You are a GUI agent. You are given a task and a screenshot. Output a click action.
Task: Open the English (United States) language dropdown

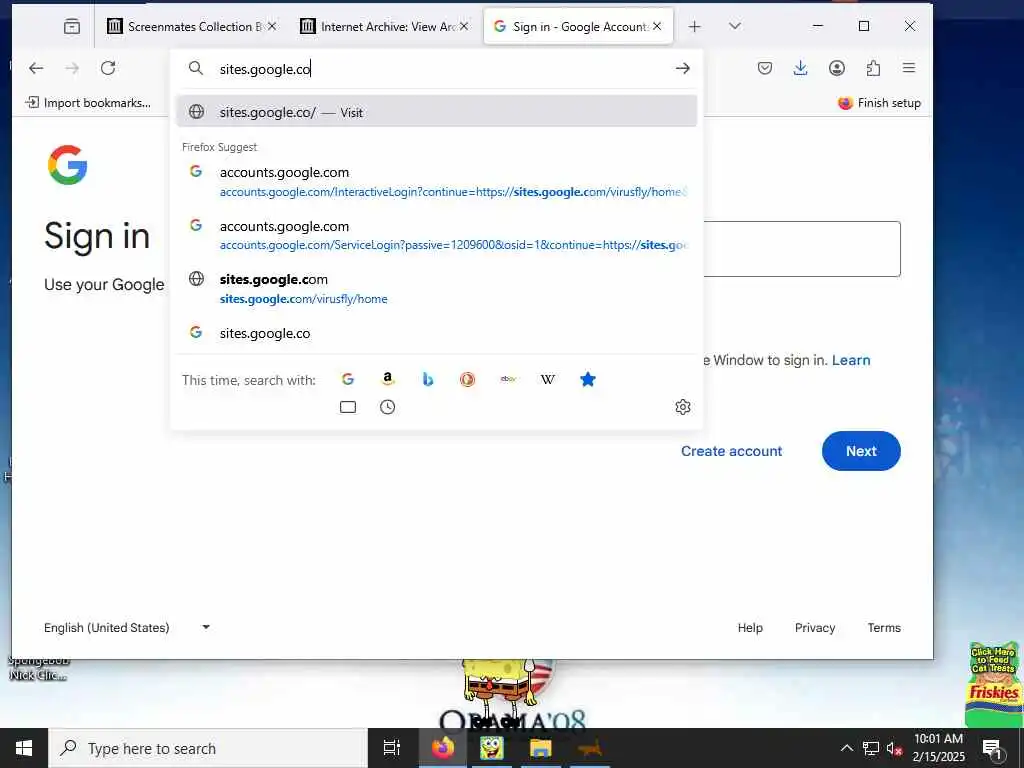click(127, 628)
